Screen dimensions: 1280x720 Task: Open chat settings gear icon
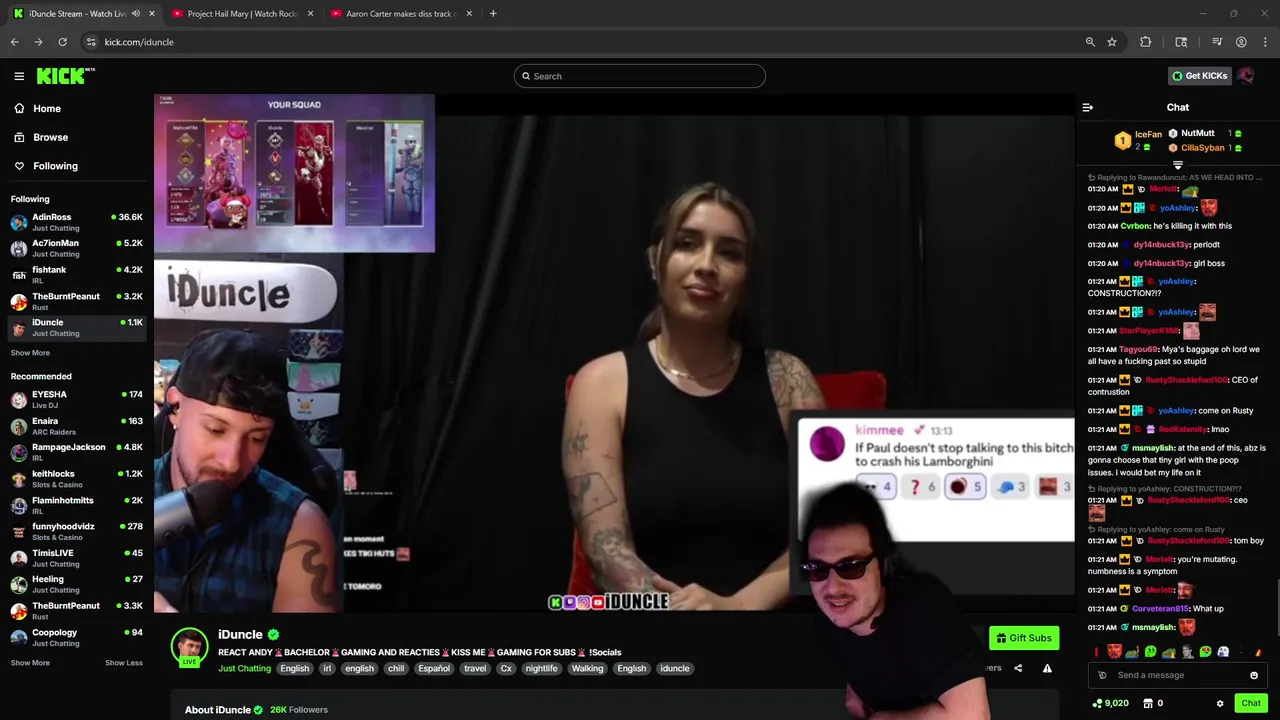click(1220, 703)
